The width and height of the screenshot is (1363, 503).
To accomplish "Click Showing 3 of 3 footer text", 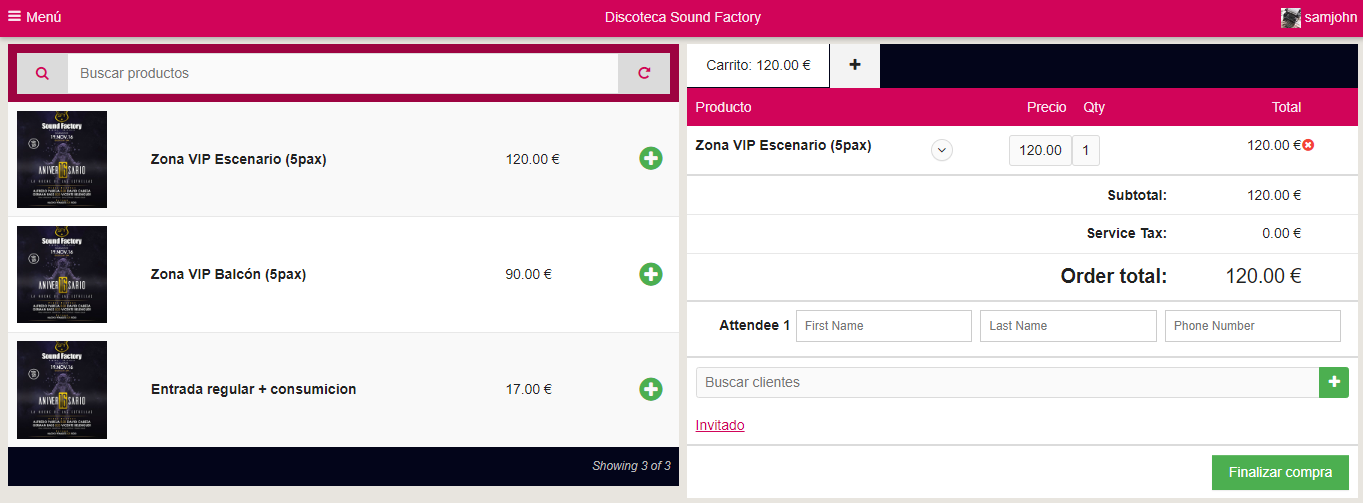I will pos(631,466).
